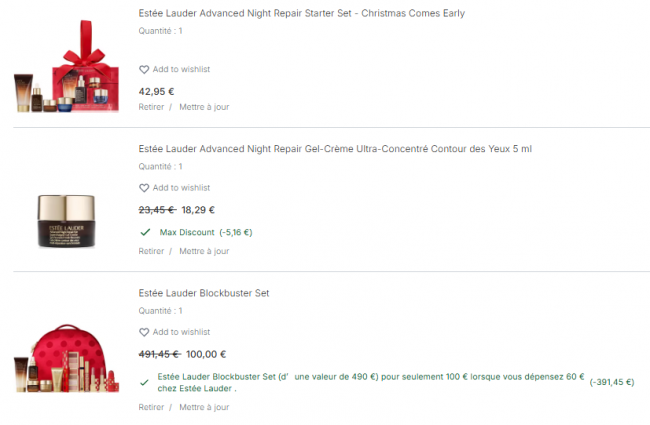Click Mettre à jour under the Blockbuster Set
Screen dimensions: 650x425
[204, 407]
